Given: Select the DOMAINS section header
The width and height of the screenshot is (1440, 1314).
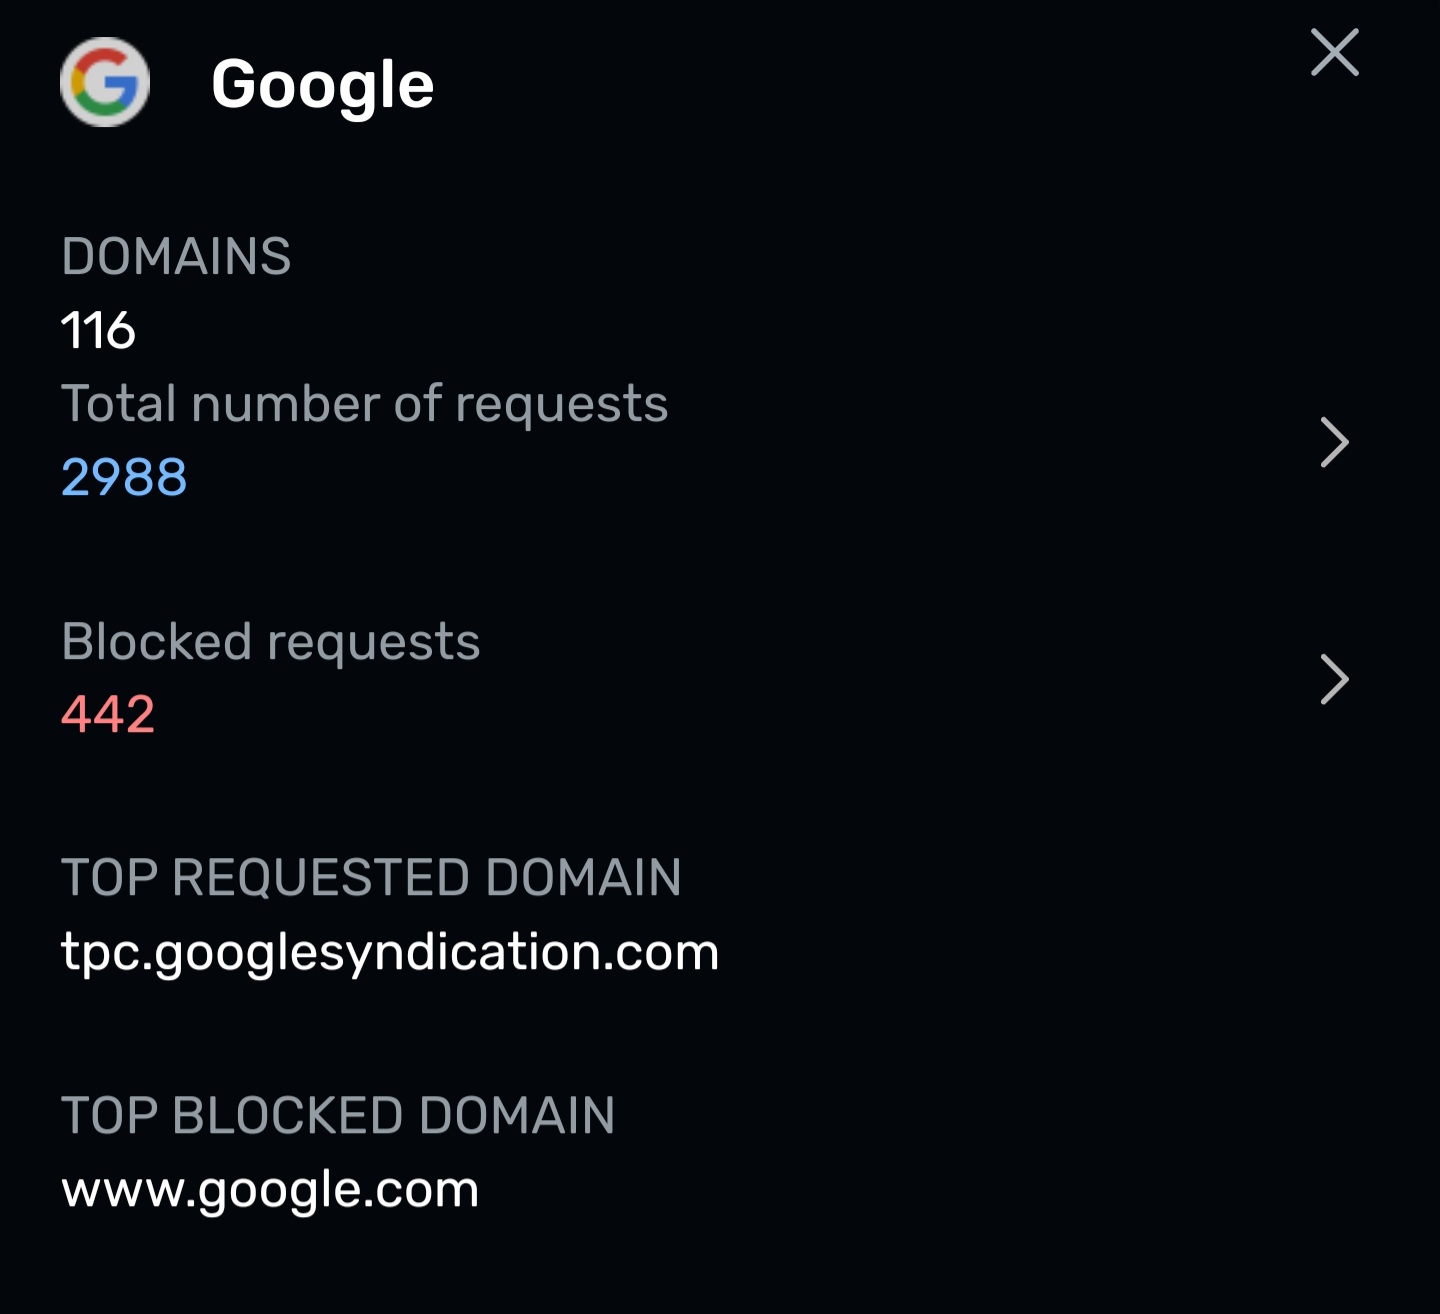Looking at the screenshot, I should point(176,257).
